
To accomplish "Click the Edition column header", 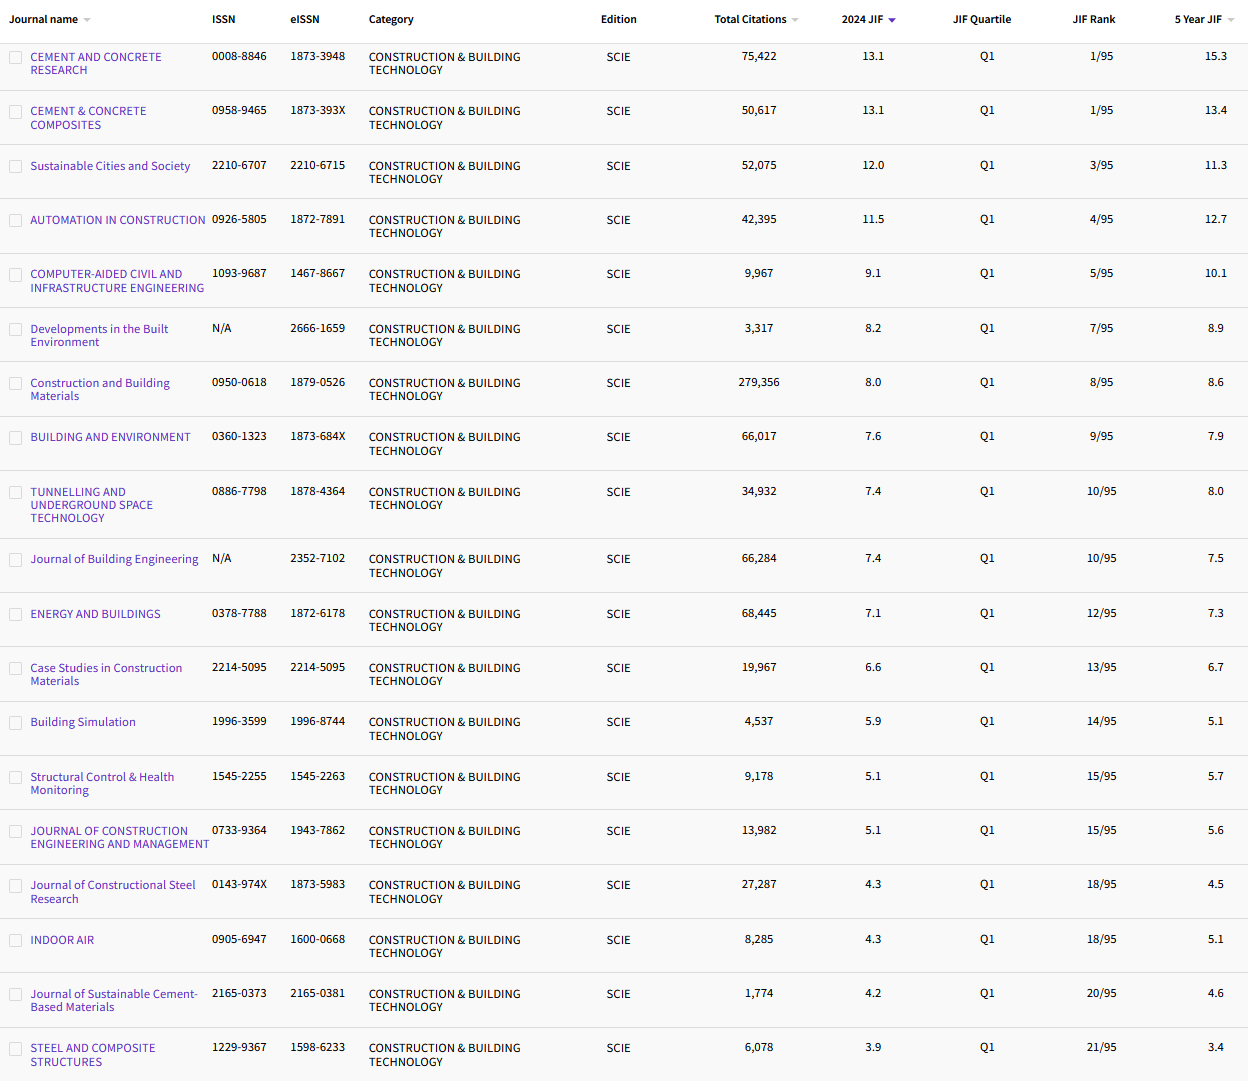I will (618, 18).
